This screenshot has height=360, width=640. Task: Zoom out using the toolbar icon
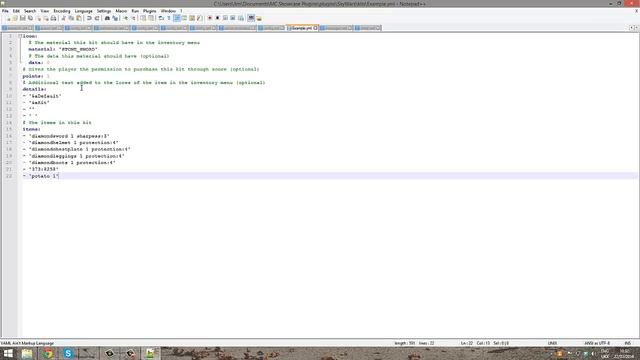pyautogui.click(x=134, y=18)
